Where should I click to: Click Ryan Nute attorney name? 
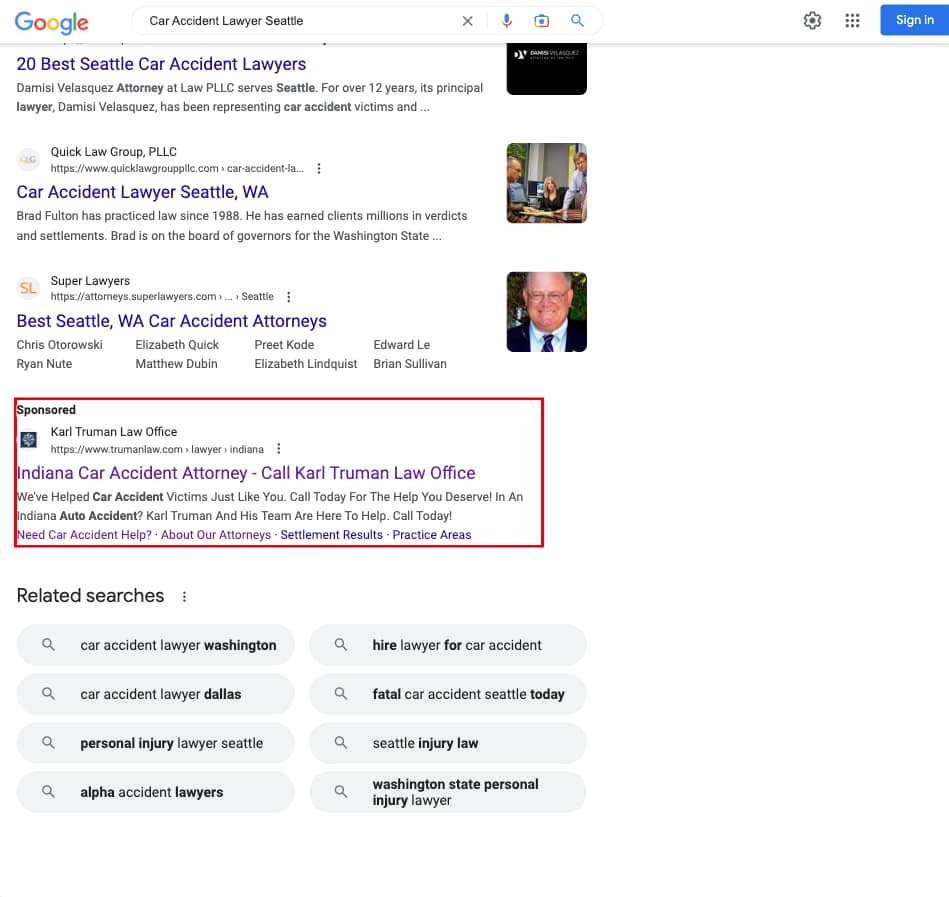[44, 364]
